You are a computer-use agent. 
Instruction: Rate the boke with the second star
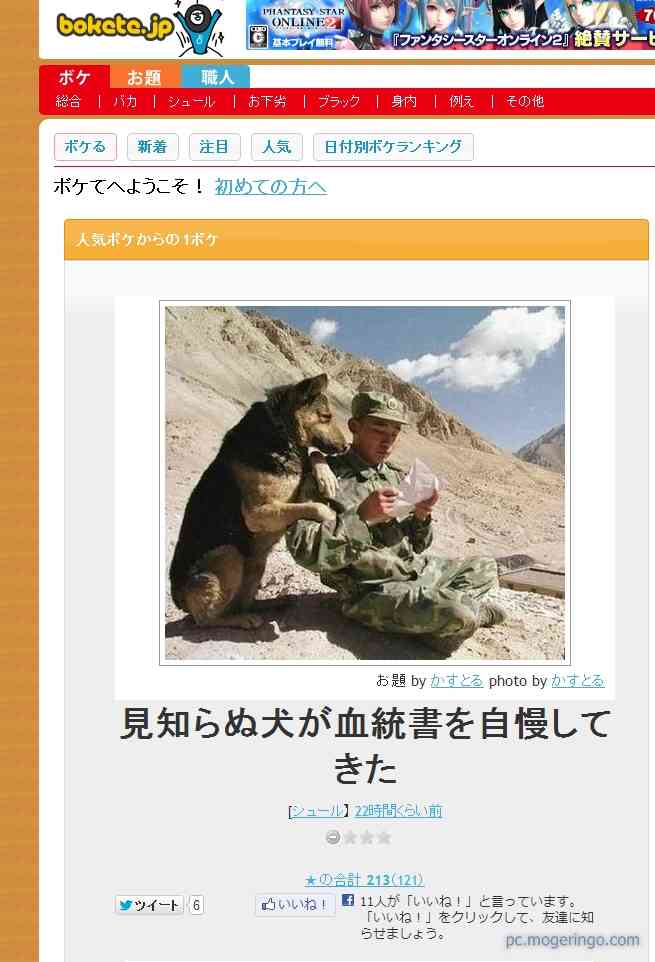(x=367, y=837)
